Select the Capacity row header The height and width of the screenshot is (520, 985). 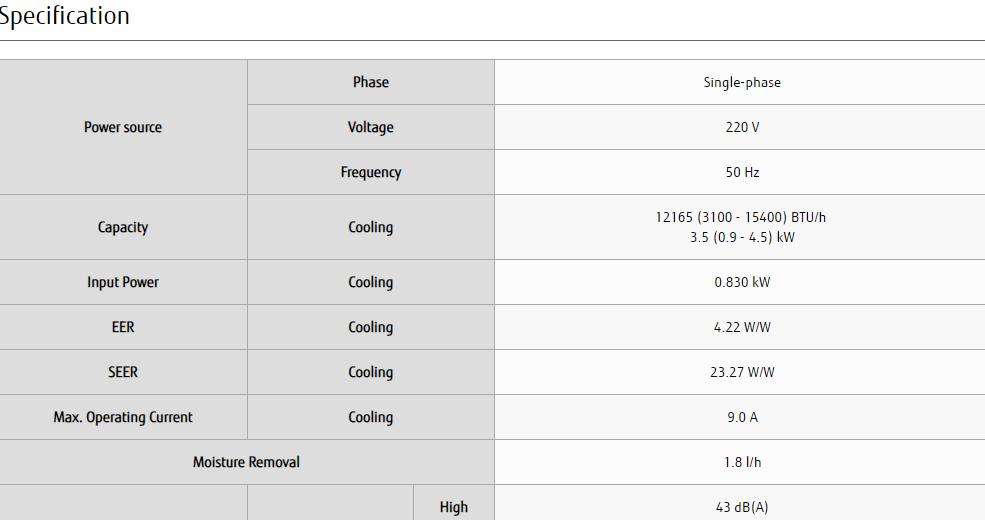point(123,227)
